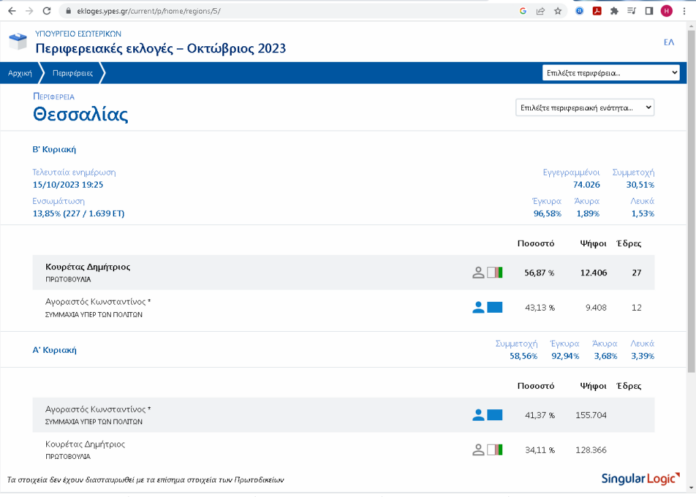Screen dimensions: 696x497
Task: Click the ballot box logo
Action: (x=18, y=41)
